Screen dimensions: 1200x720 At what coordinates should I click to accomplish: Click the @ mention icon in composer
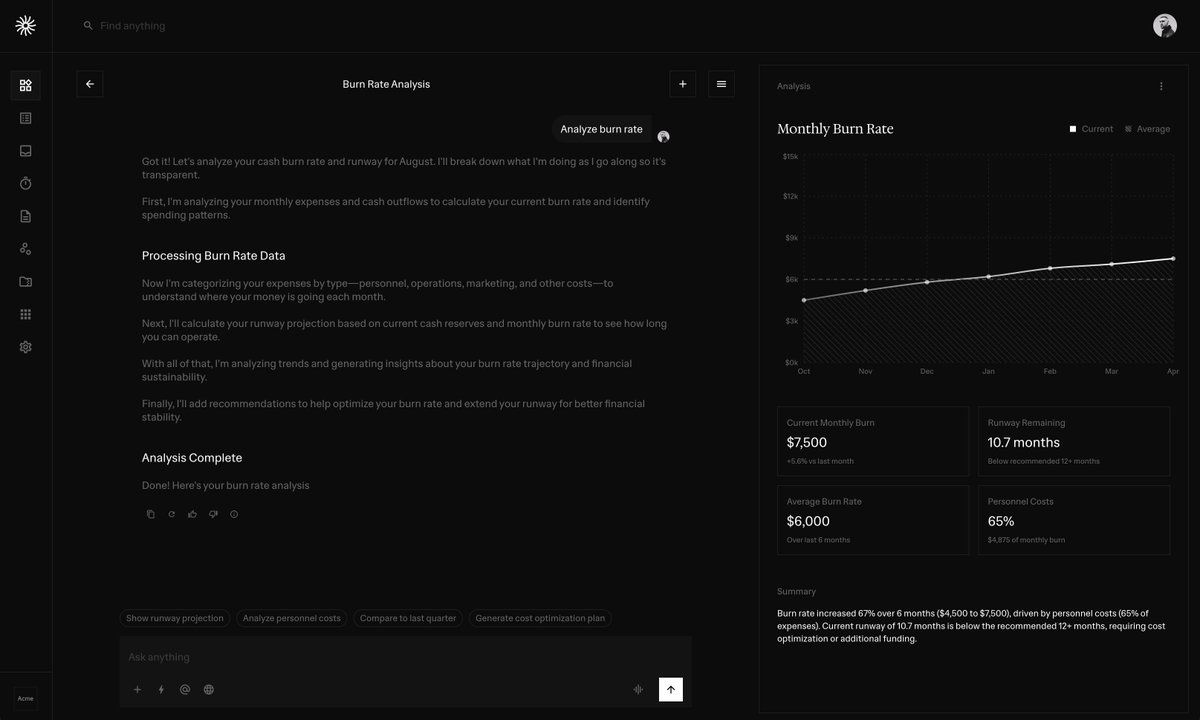185,689
